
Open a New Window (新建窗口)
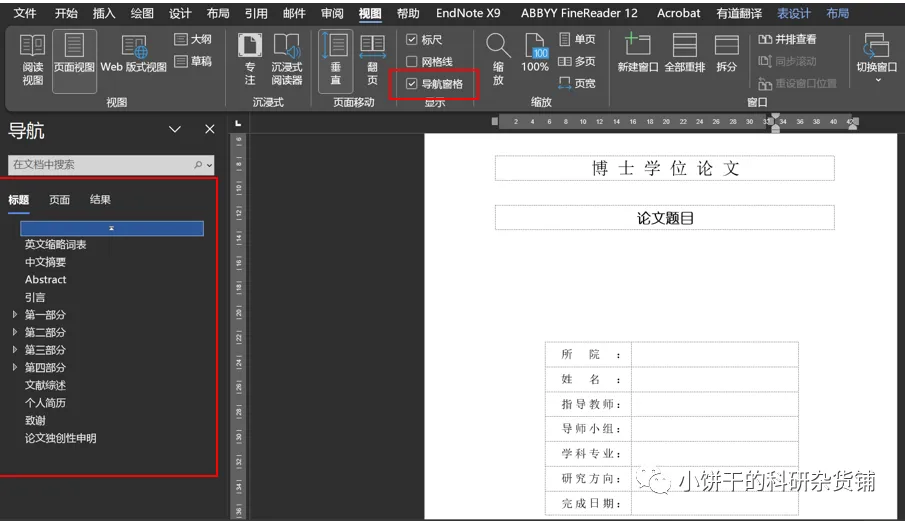click(638, 53)
